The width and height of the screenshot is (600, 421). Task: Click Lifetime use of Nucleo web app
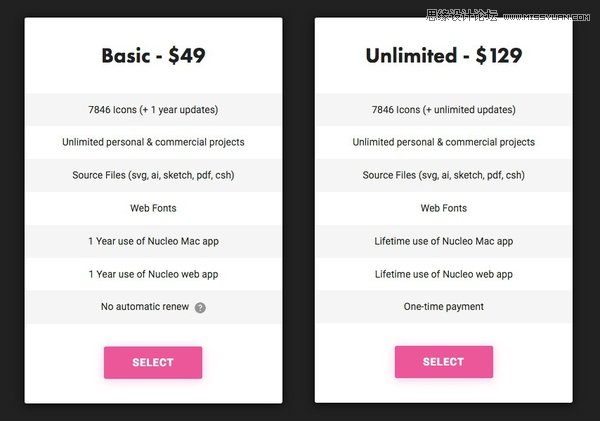[444, 274]
